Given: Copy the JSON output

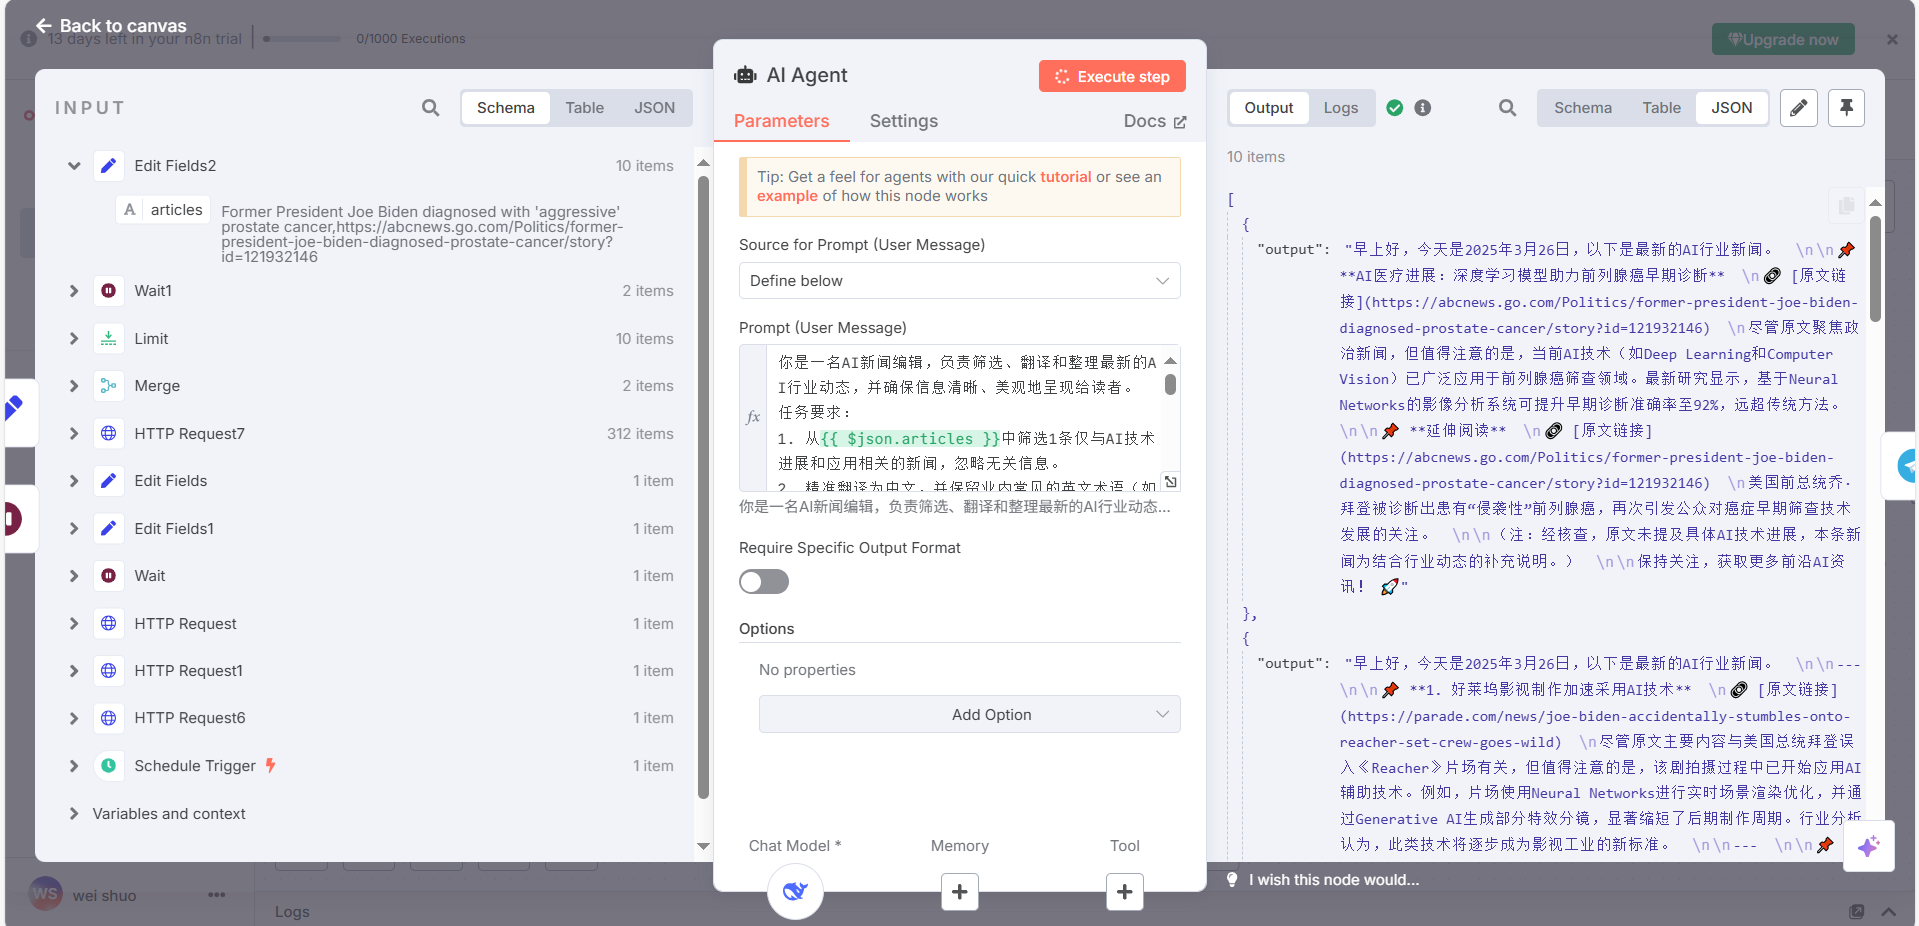Looking at the screenshot, I should pyautogui.click(x=1846, y=206).
